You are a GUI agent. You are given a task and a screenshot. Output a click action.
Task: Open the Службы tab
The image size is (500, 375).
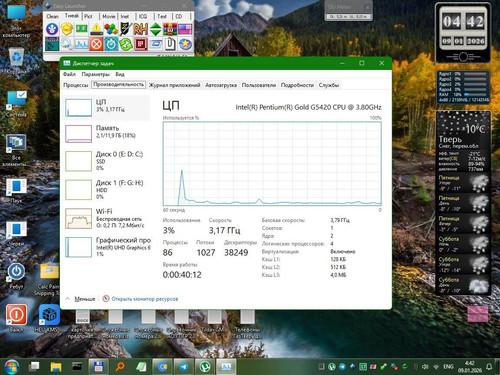(x=329, y=85)
